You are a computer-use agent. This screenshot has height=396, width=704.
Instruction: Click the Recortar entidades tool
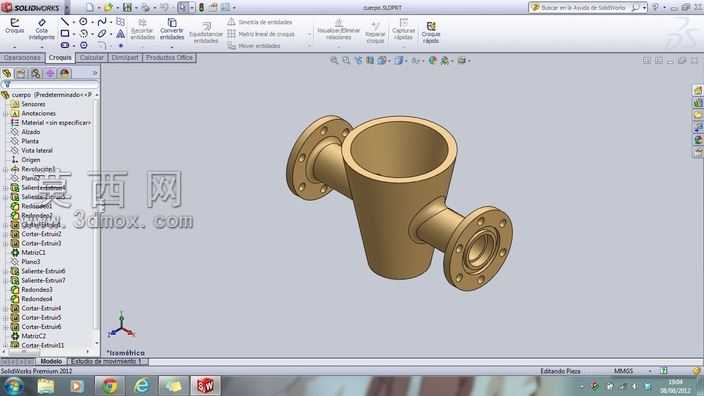click(x=142, y=29)
